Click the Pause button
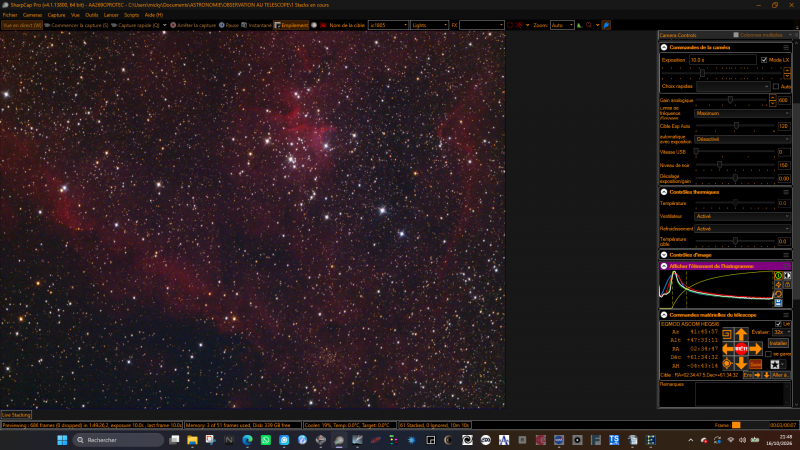Image resolution: width=800 pixels, height=450 pixels. [x=229, y=25]
